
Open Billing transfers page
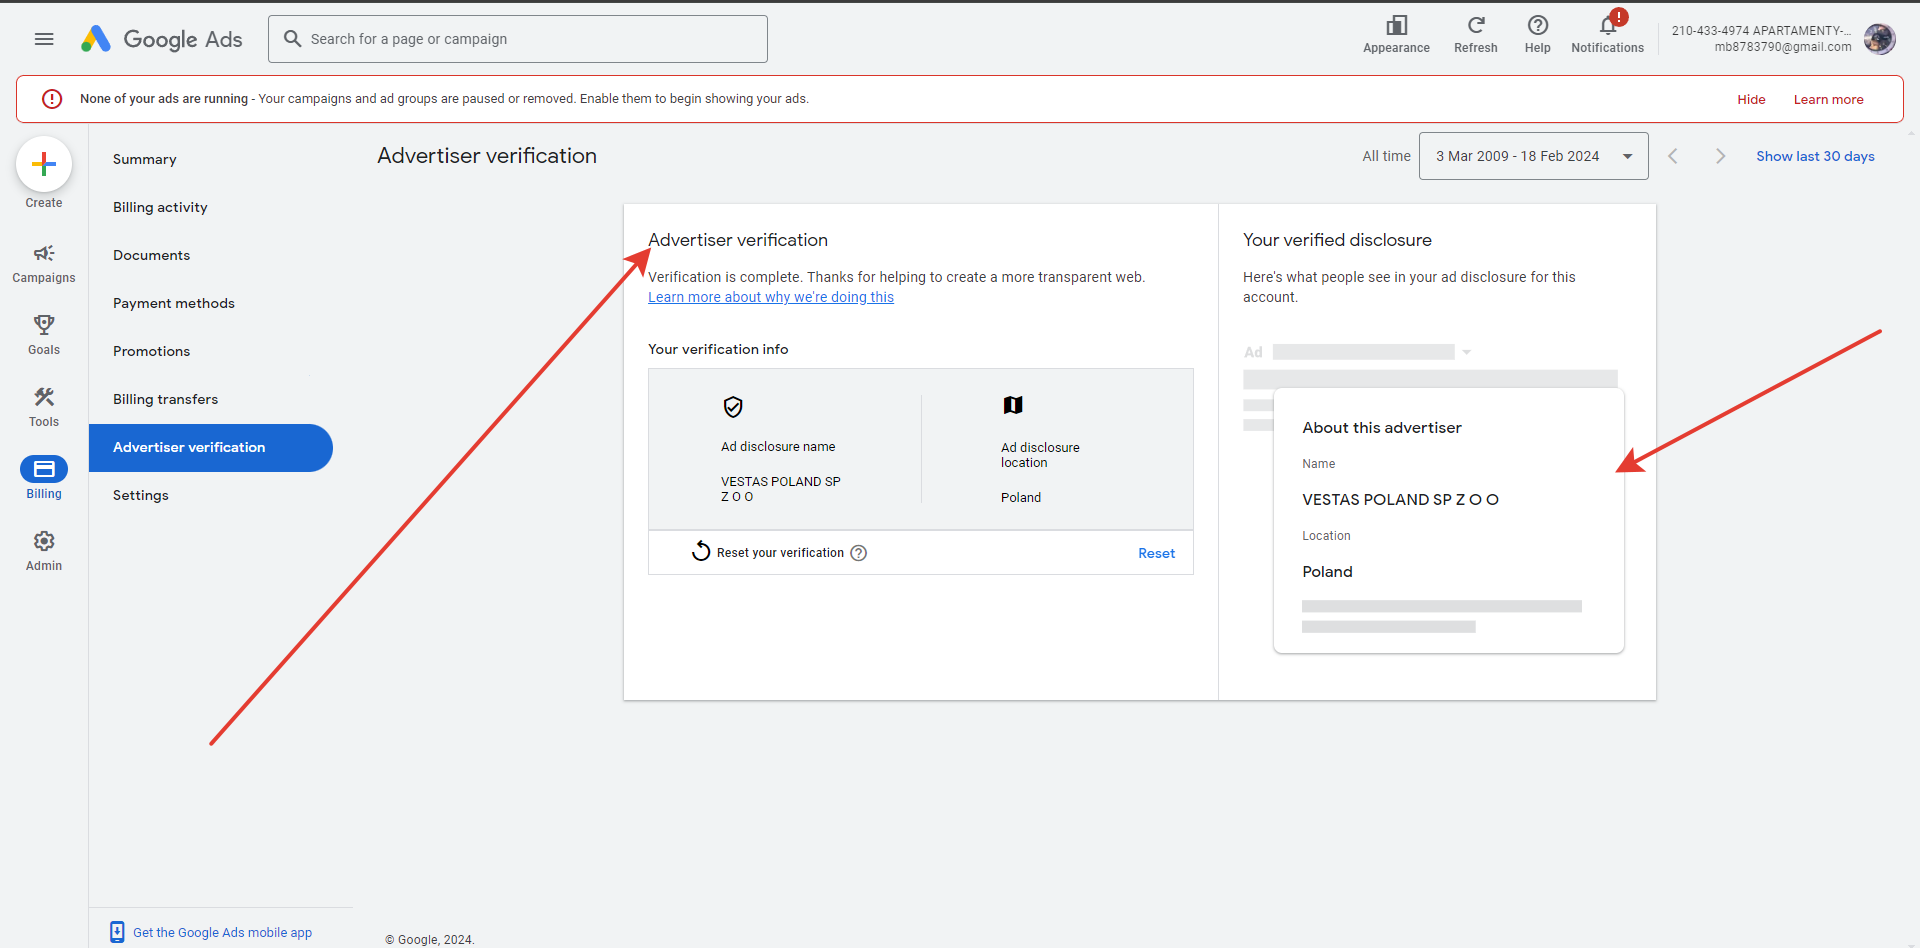point(165,399)
